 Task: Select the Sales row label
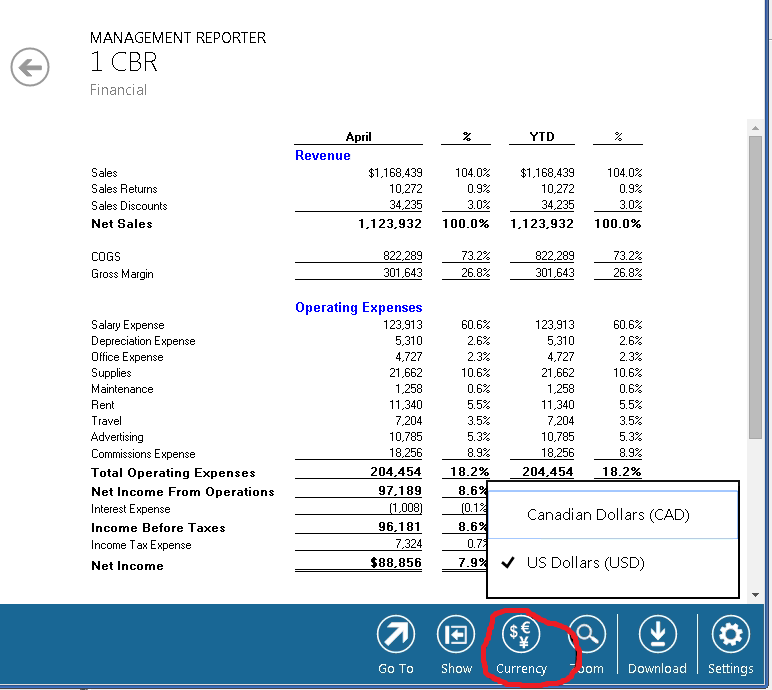104,173
